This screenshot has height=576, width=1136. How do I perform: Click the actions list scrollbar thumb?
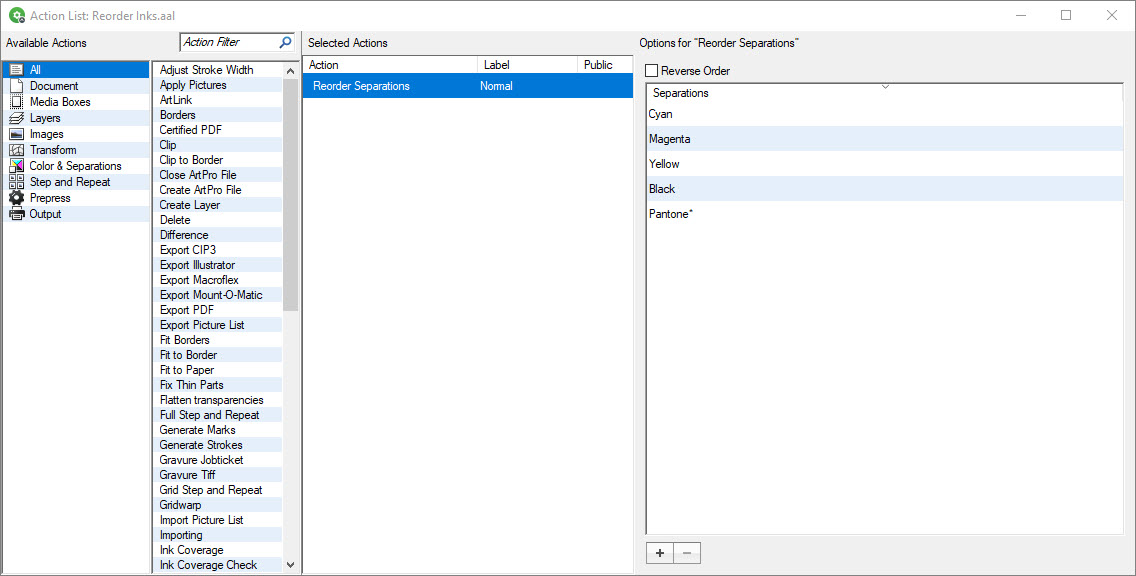click(x=291, y=194)
